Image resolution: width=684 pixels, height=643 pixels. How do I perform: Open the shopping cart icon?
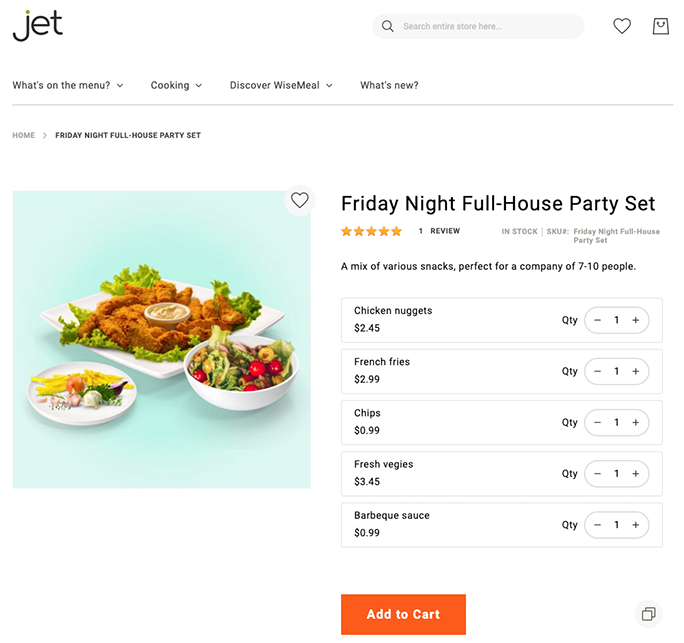660,27
